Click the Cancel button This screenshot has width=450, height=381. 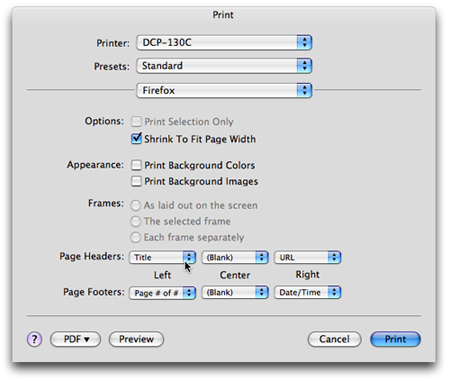click(334, 339)
